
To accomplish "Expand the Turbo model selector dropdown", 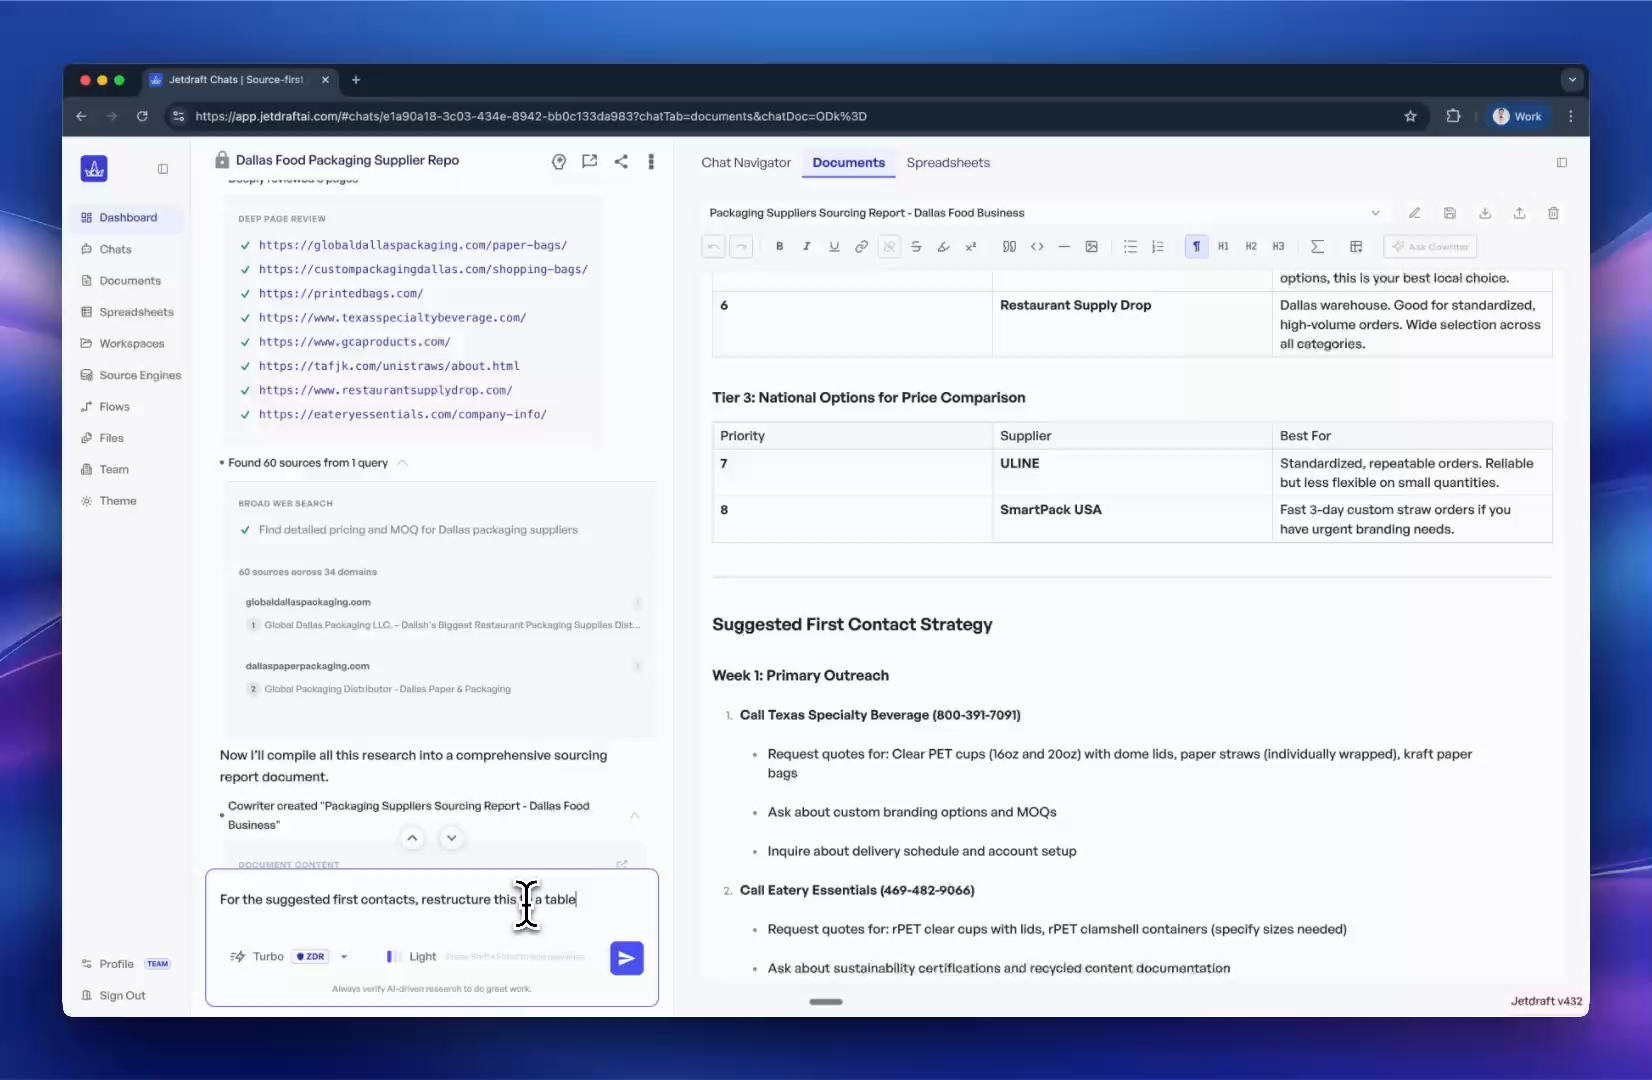I will (344, 956).
